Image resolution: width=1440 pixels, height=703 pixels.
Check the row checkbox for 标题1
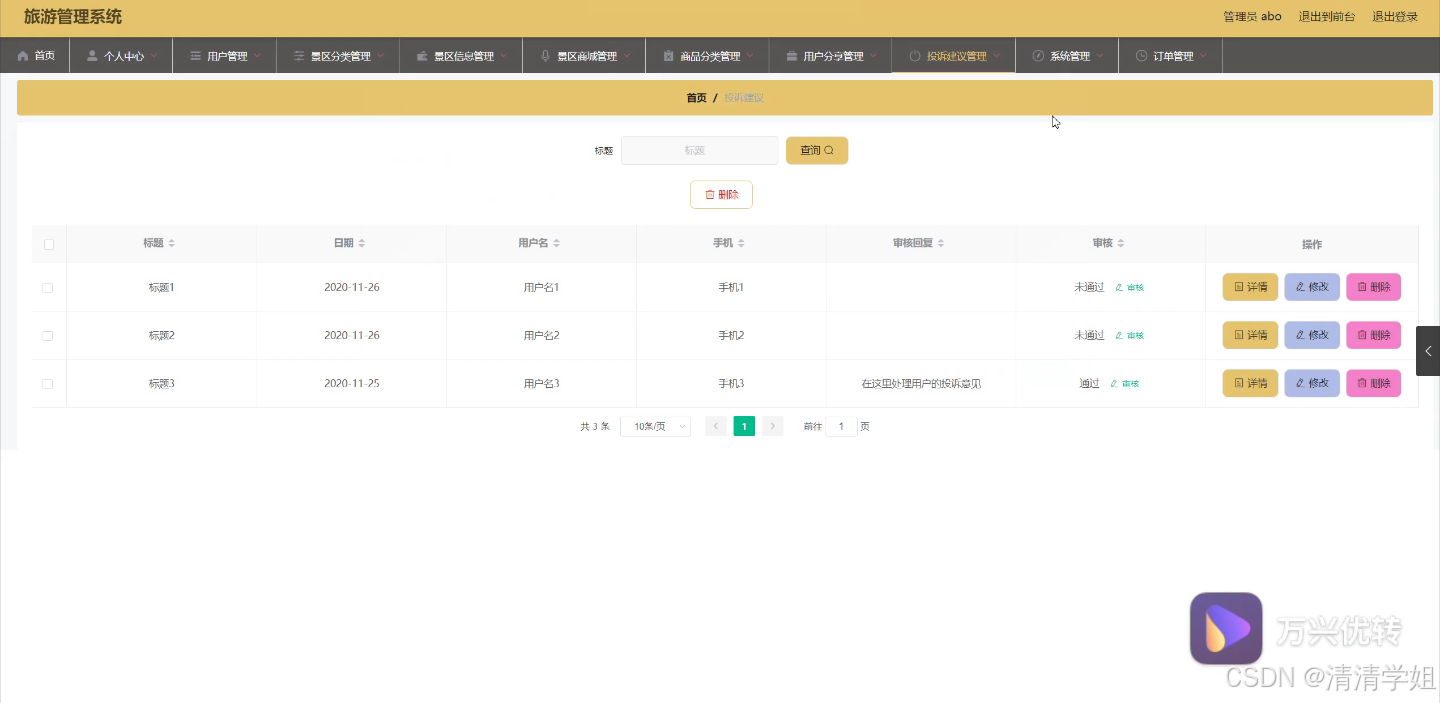point(47,287)
